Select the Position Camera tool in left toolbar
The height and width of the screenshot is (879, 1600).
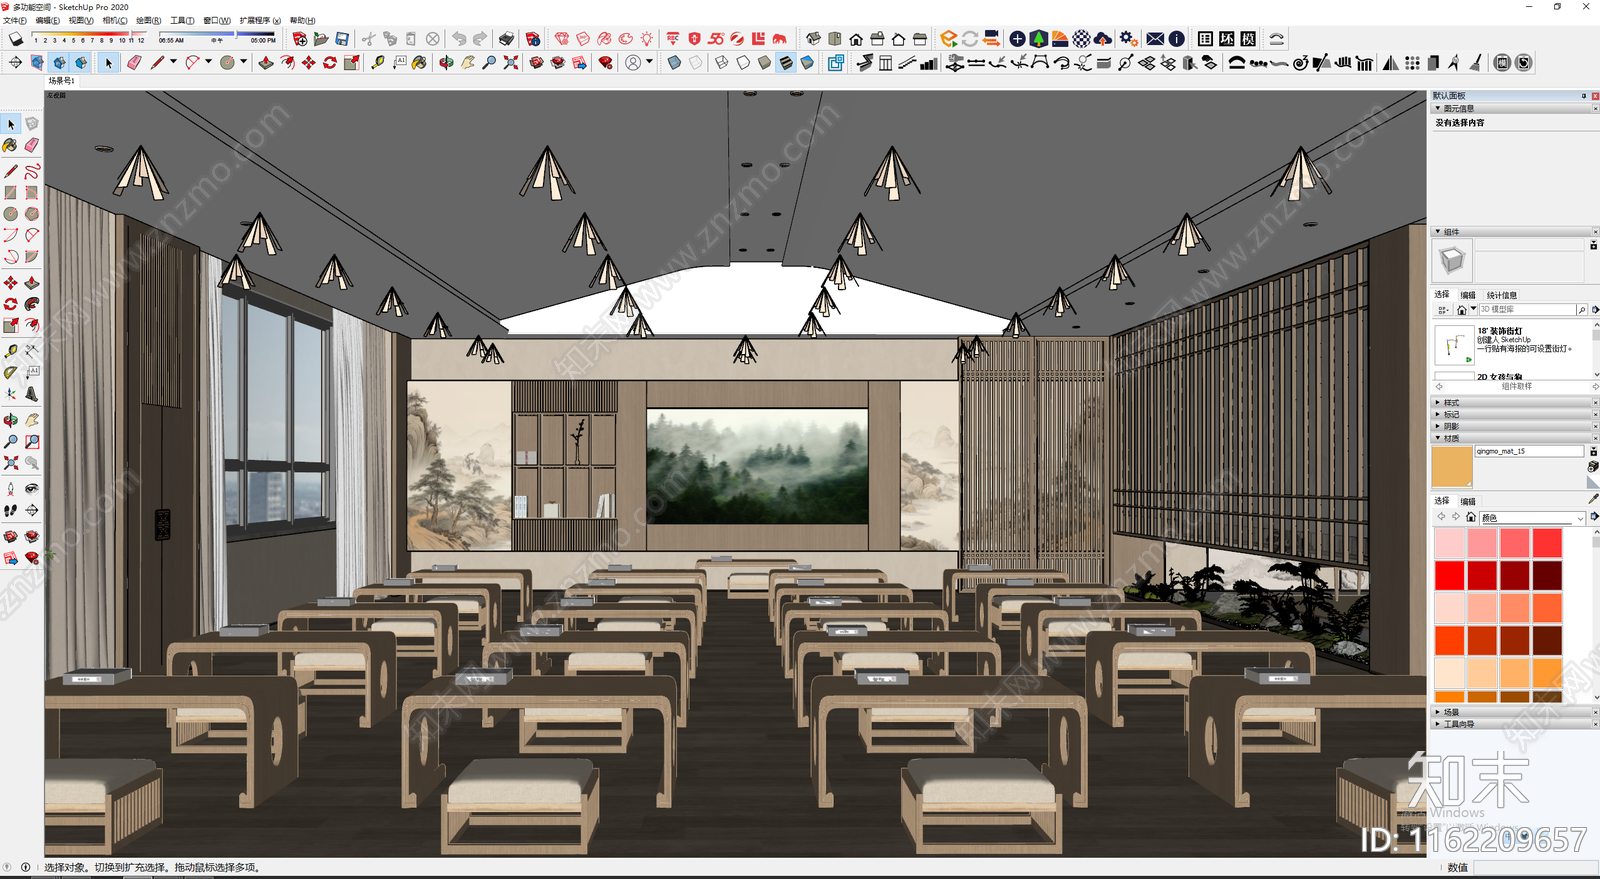pyautogui.click(x=11, y=489)
